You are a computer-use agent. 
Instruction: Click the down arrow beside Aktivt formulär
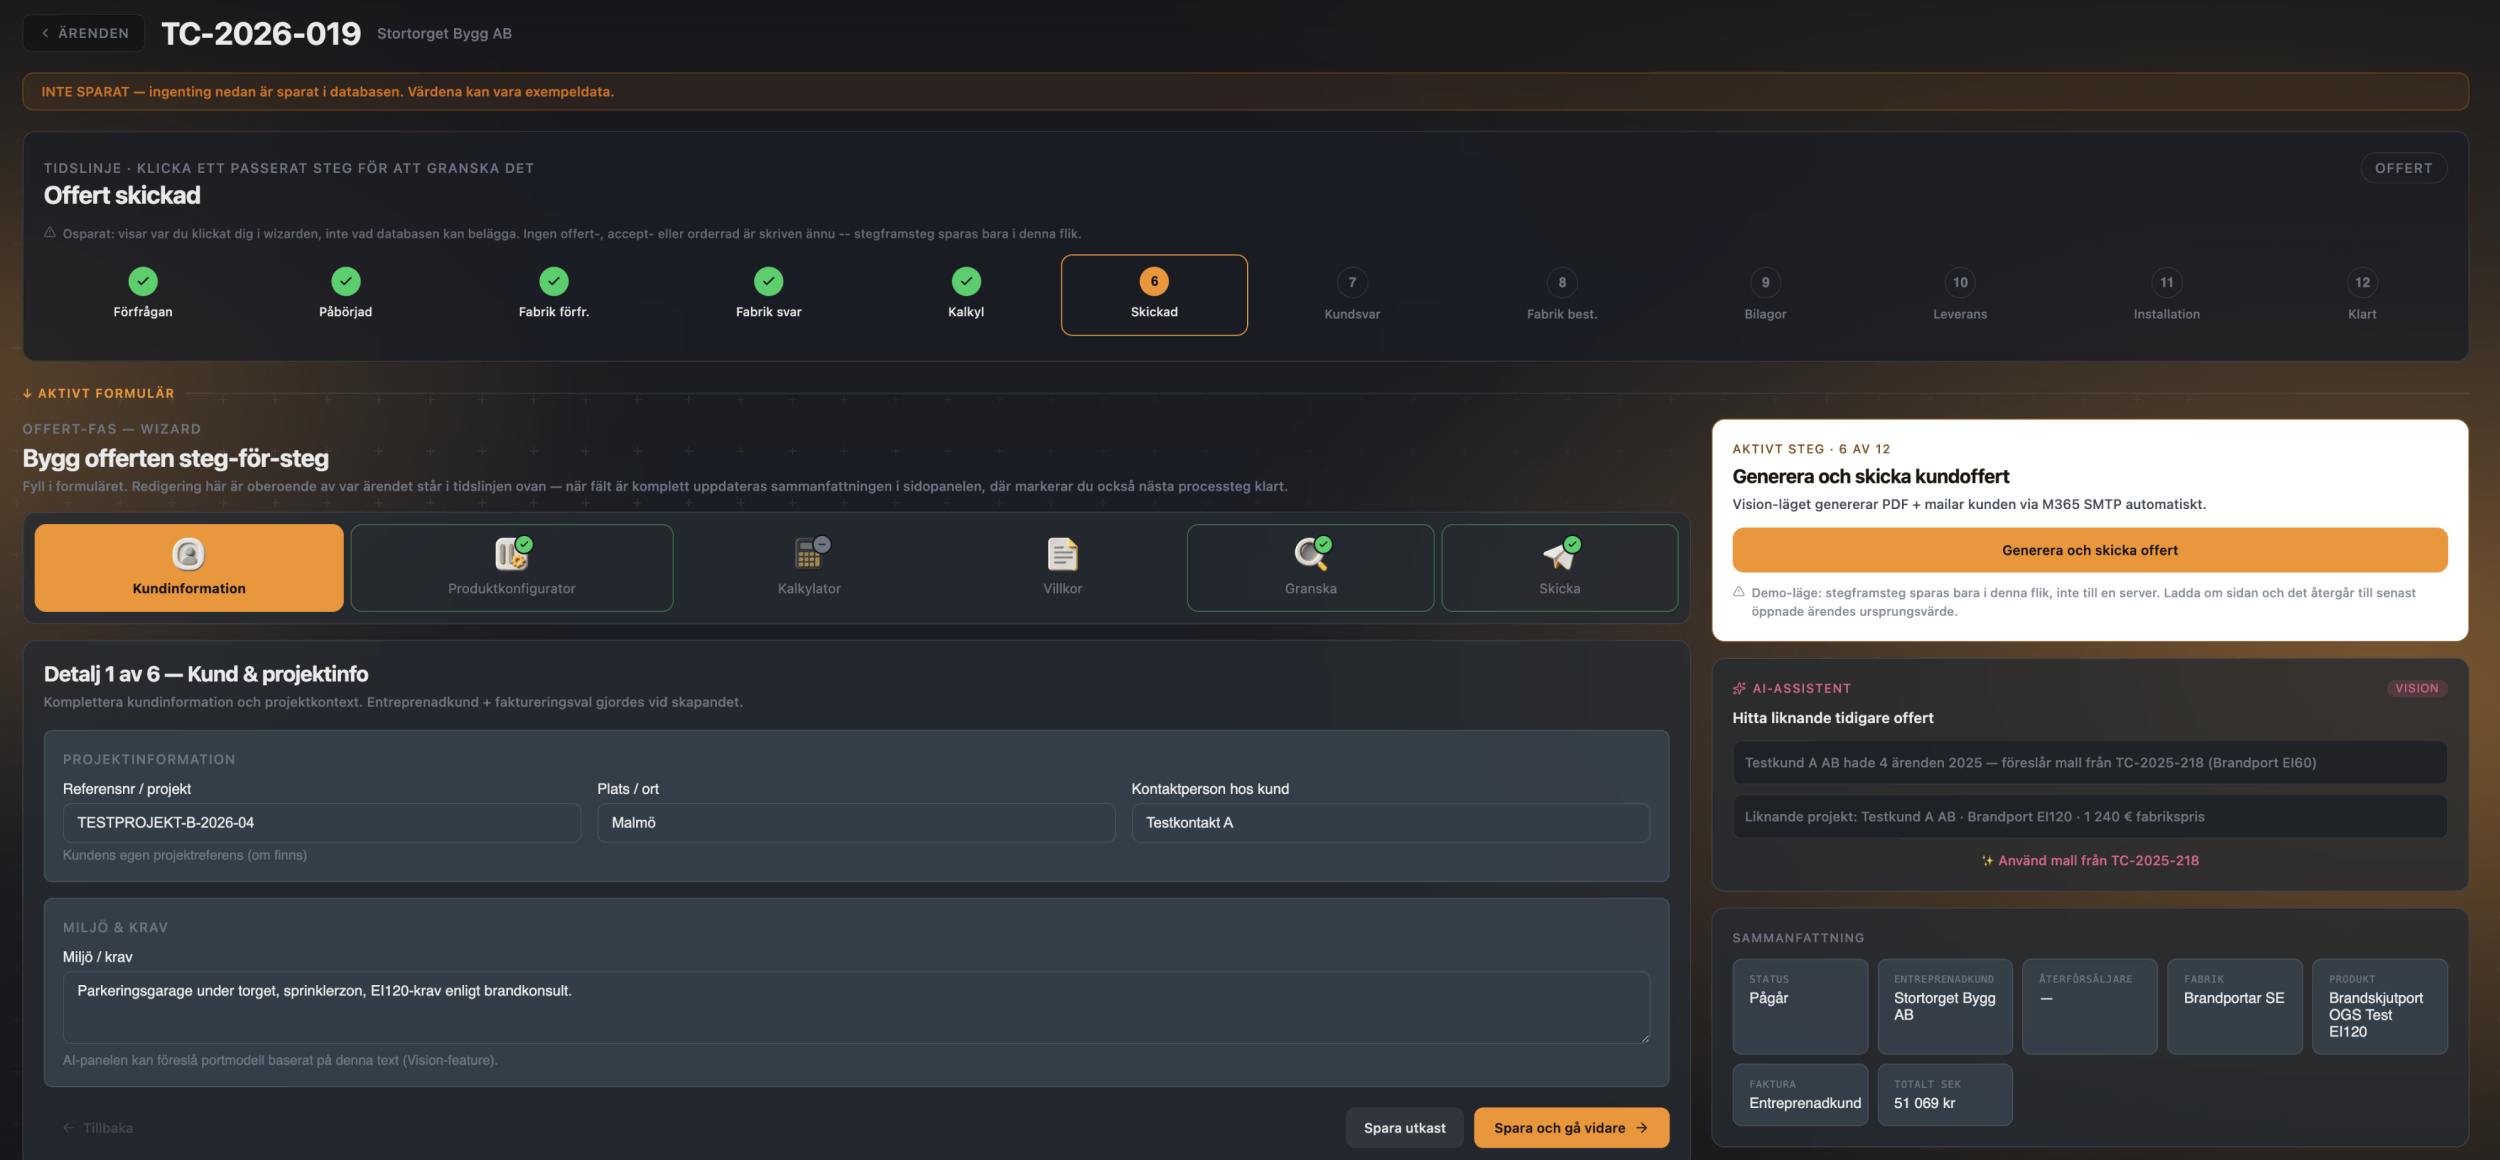(27, 393)
